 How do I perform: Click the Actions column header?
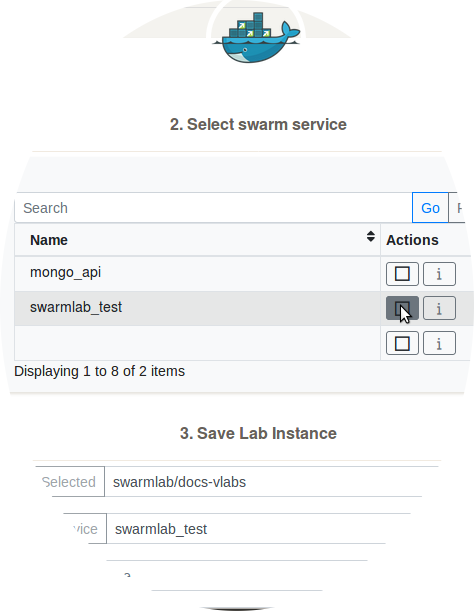[412, 240]
